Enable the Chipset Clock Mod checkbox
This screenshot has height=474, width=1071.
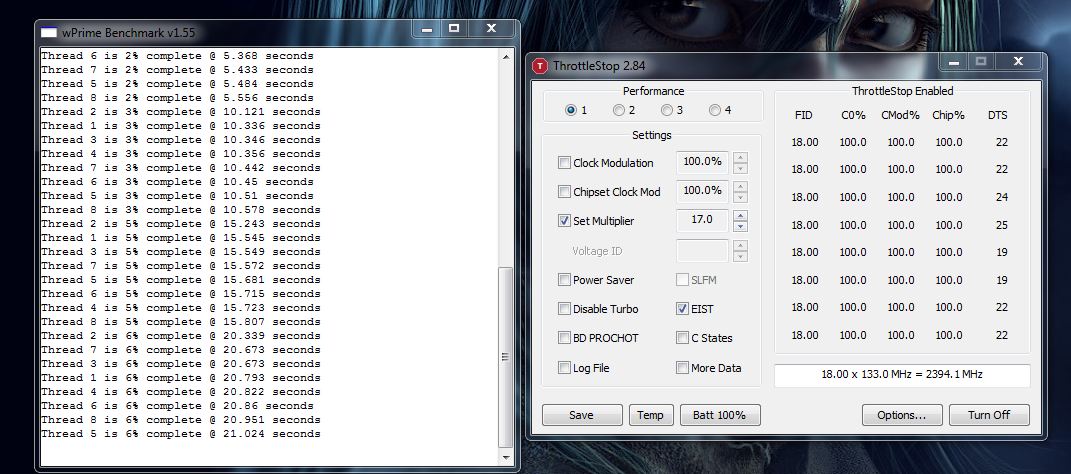(564, 192)
